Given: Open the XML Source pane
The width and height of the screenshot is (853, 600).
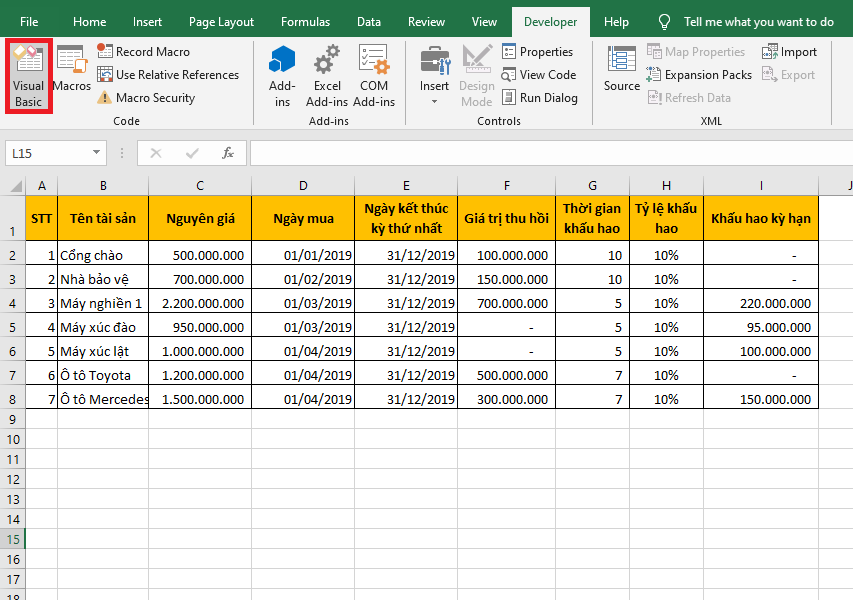Looking at the screenshot, I should pos(621,70).
